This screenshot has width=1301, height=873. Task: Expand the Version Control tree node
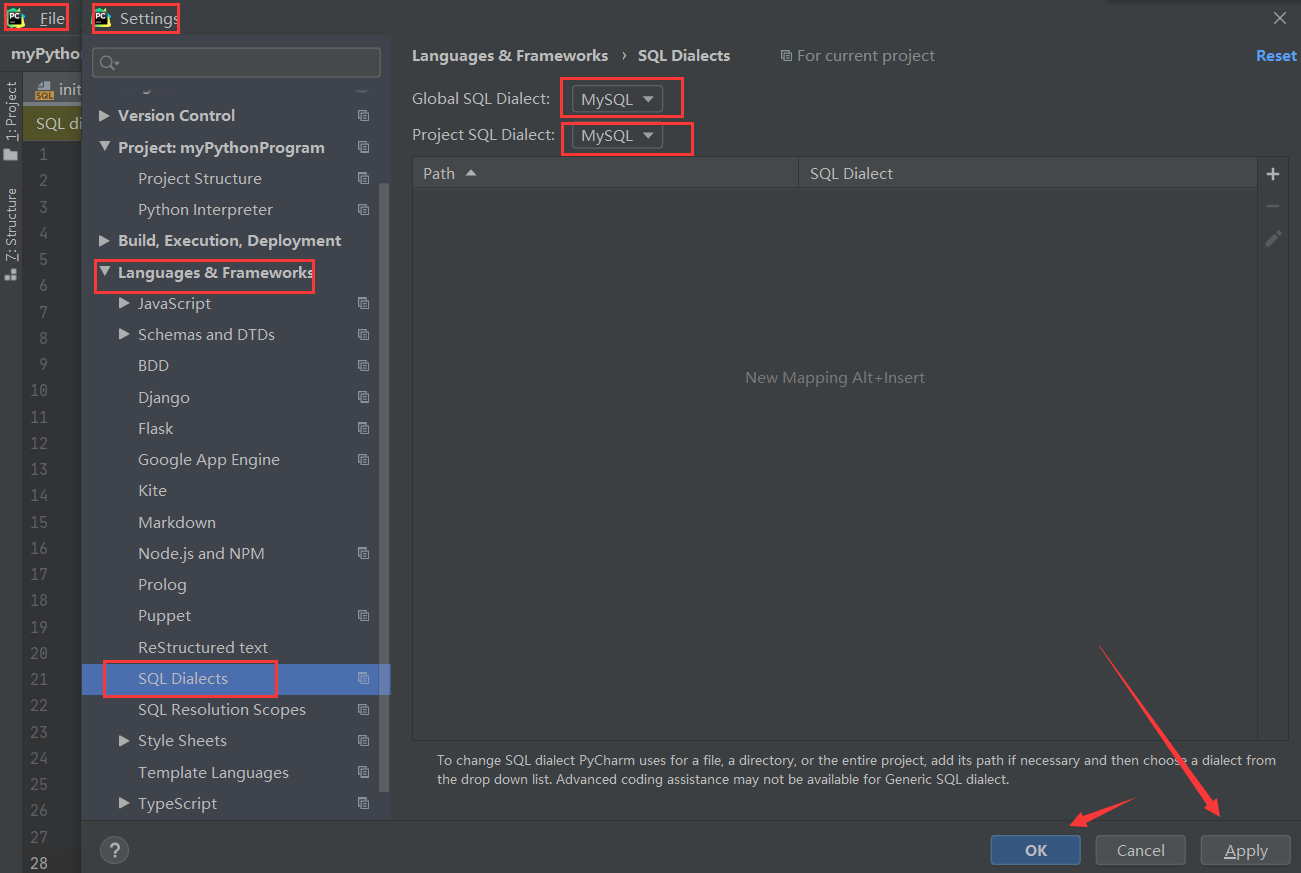click(x=104, y=115)
